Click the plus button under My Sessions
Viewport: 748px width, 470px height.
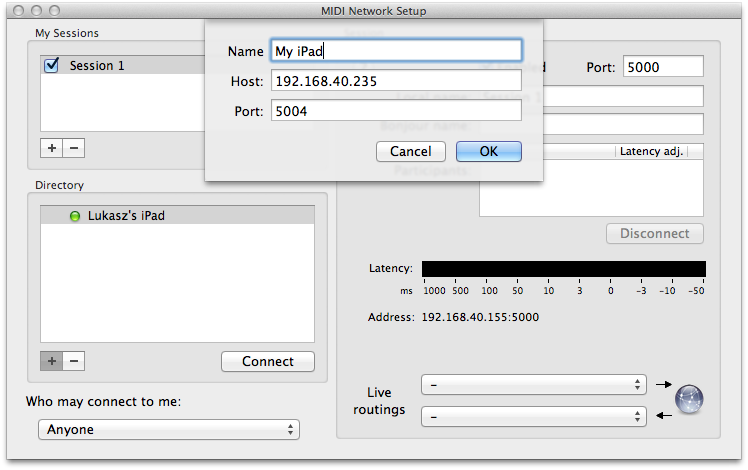(52, 148)
